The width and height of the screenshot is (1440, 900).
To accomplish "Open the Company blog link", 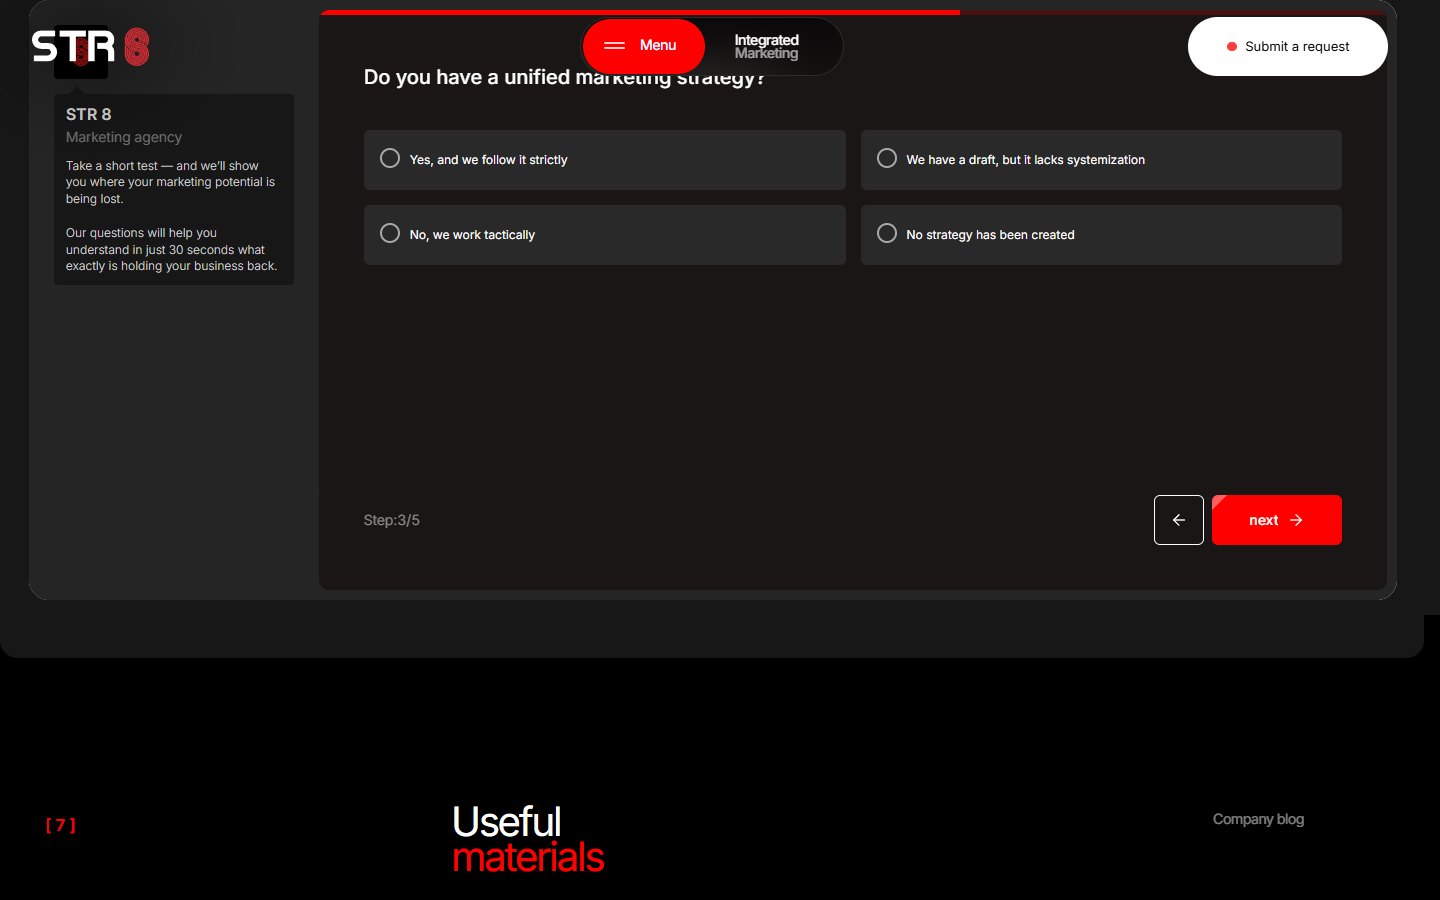I will 1258,819.
